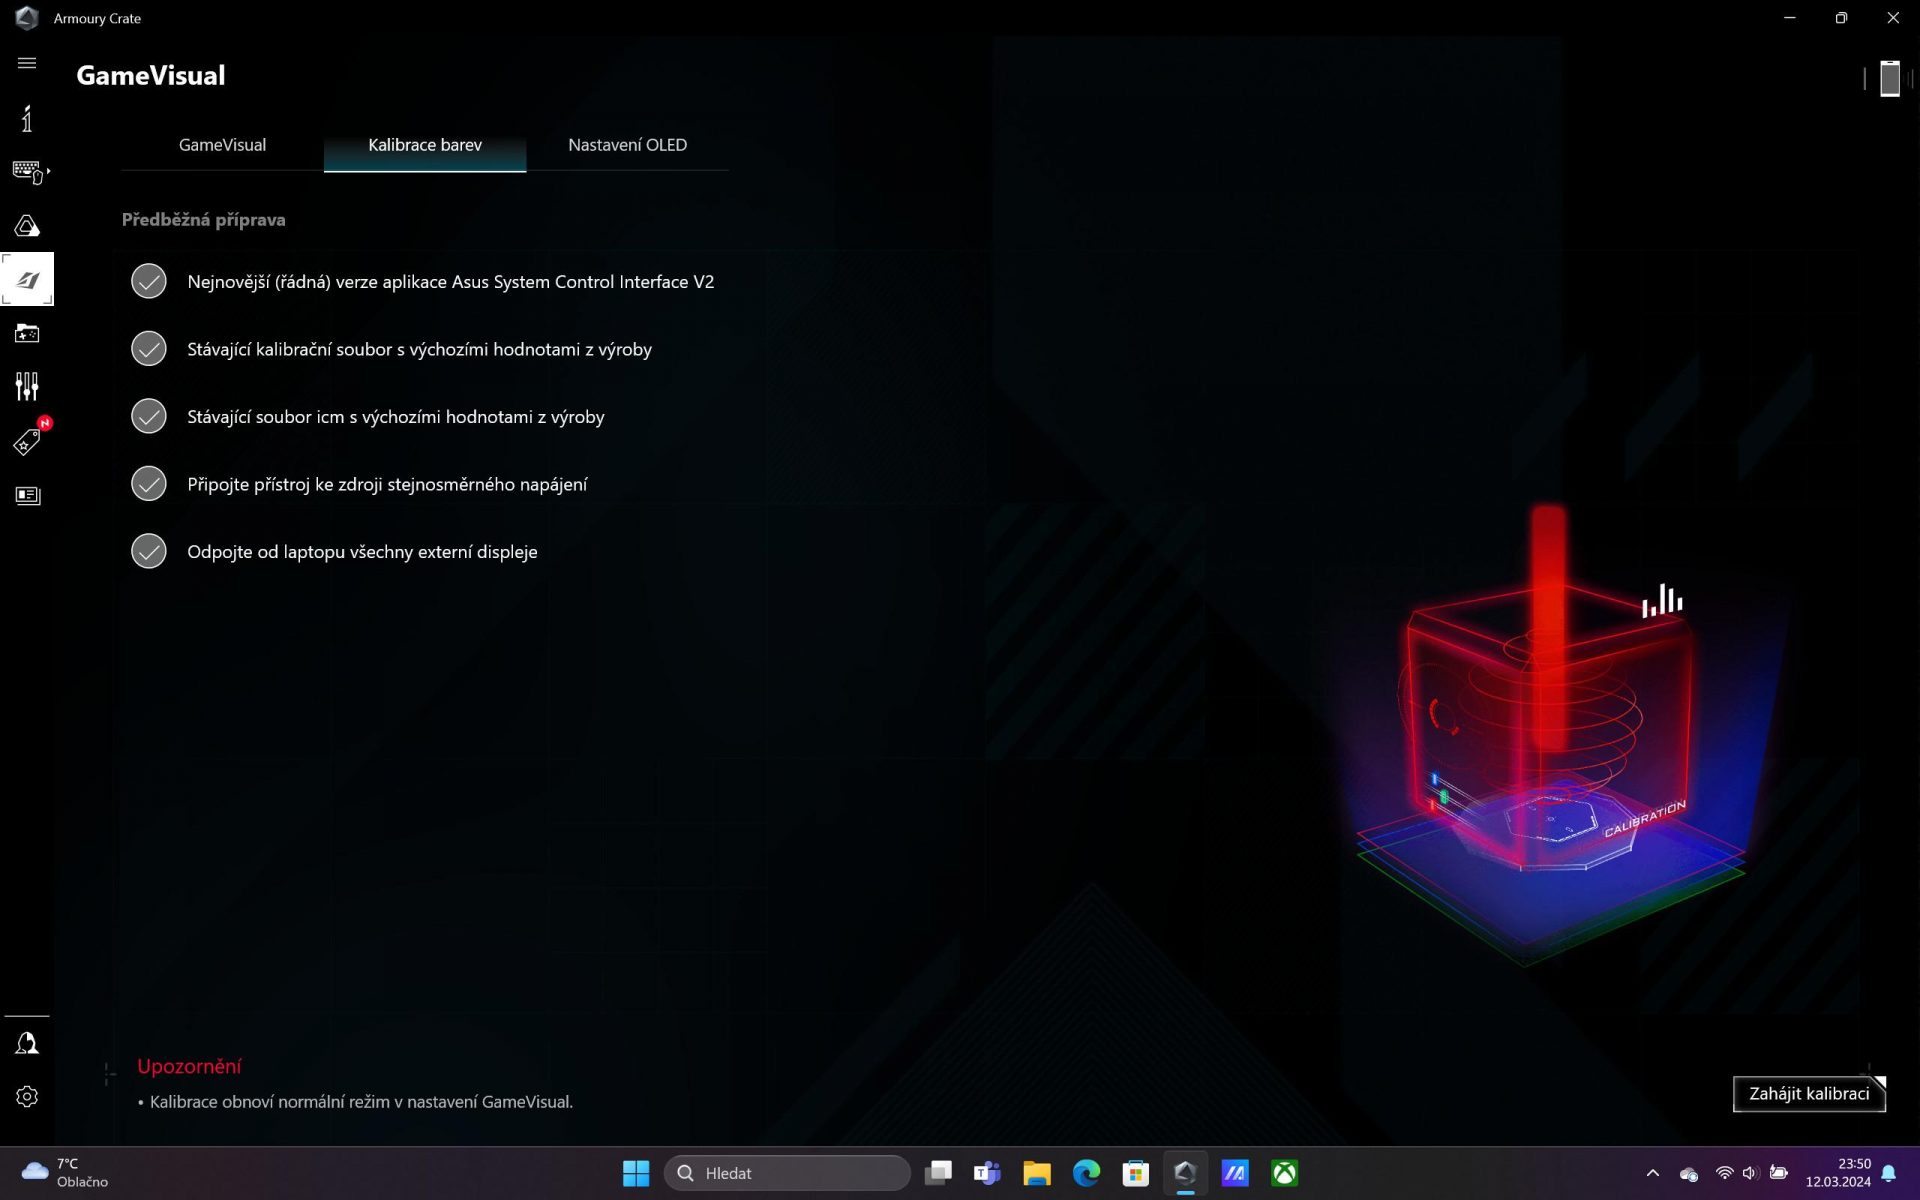Open Xbox app on taskbar

point(1285,1173)
